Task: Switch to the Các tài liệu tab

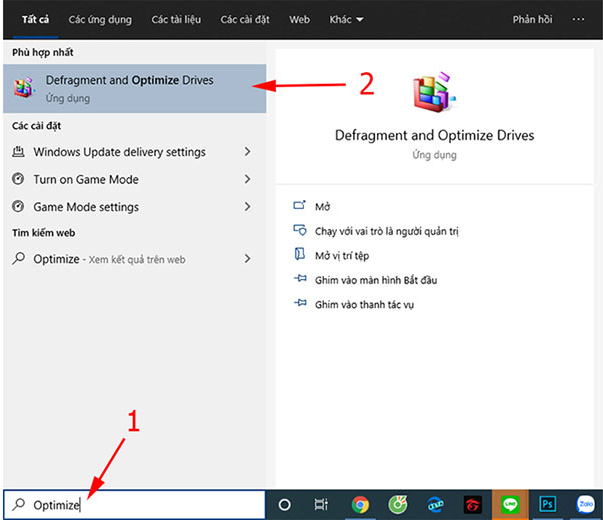Action: pos(176,19)
